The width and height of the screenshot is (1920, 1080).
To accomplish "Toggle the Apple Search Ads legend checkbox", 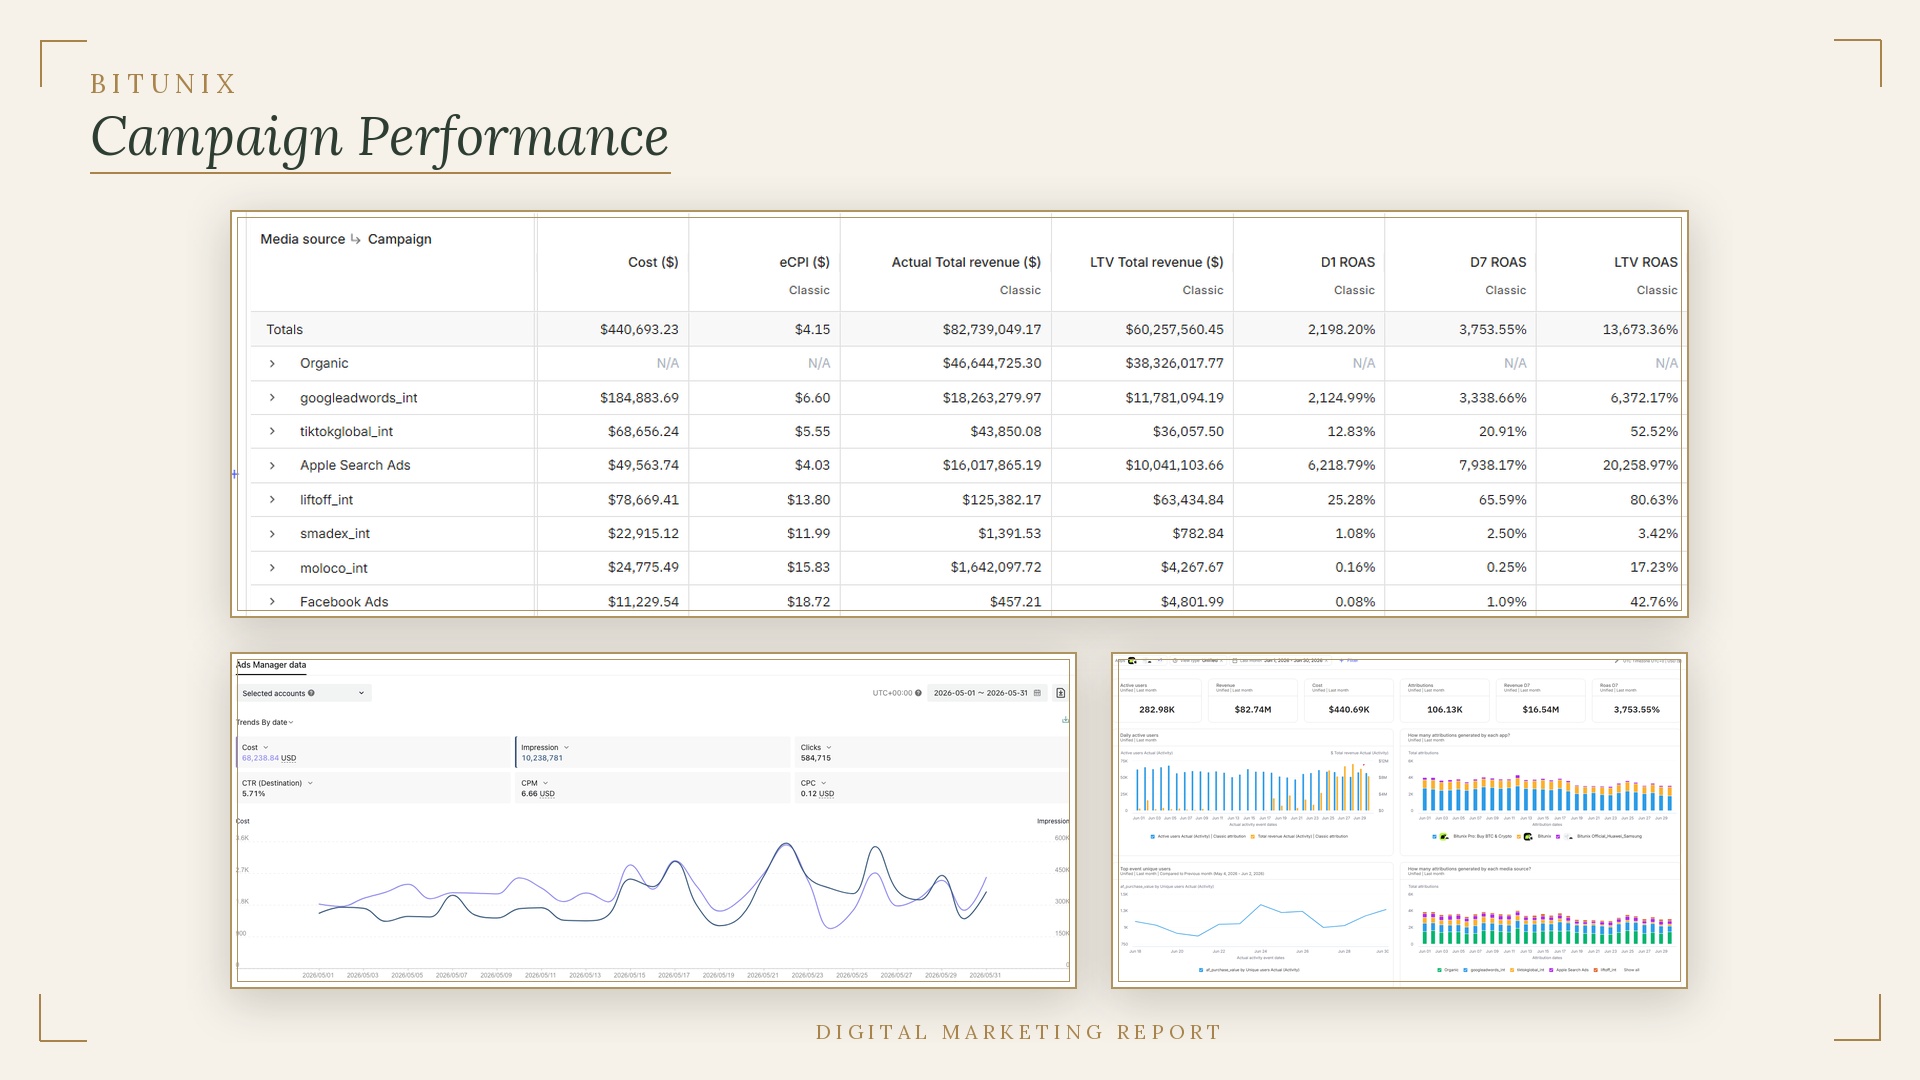I will pos(1551,970).
